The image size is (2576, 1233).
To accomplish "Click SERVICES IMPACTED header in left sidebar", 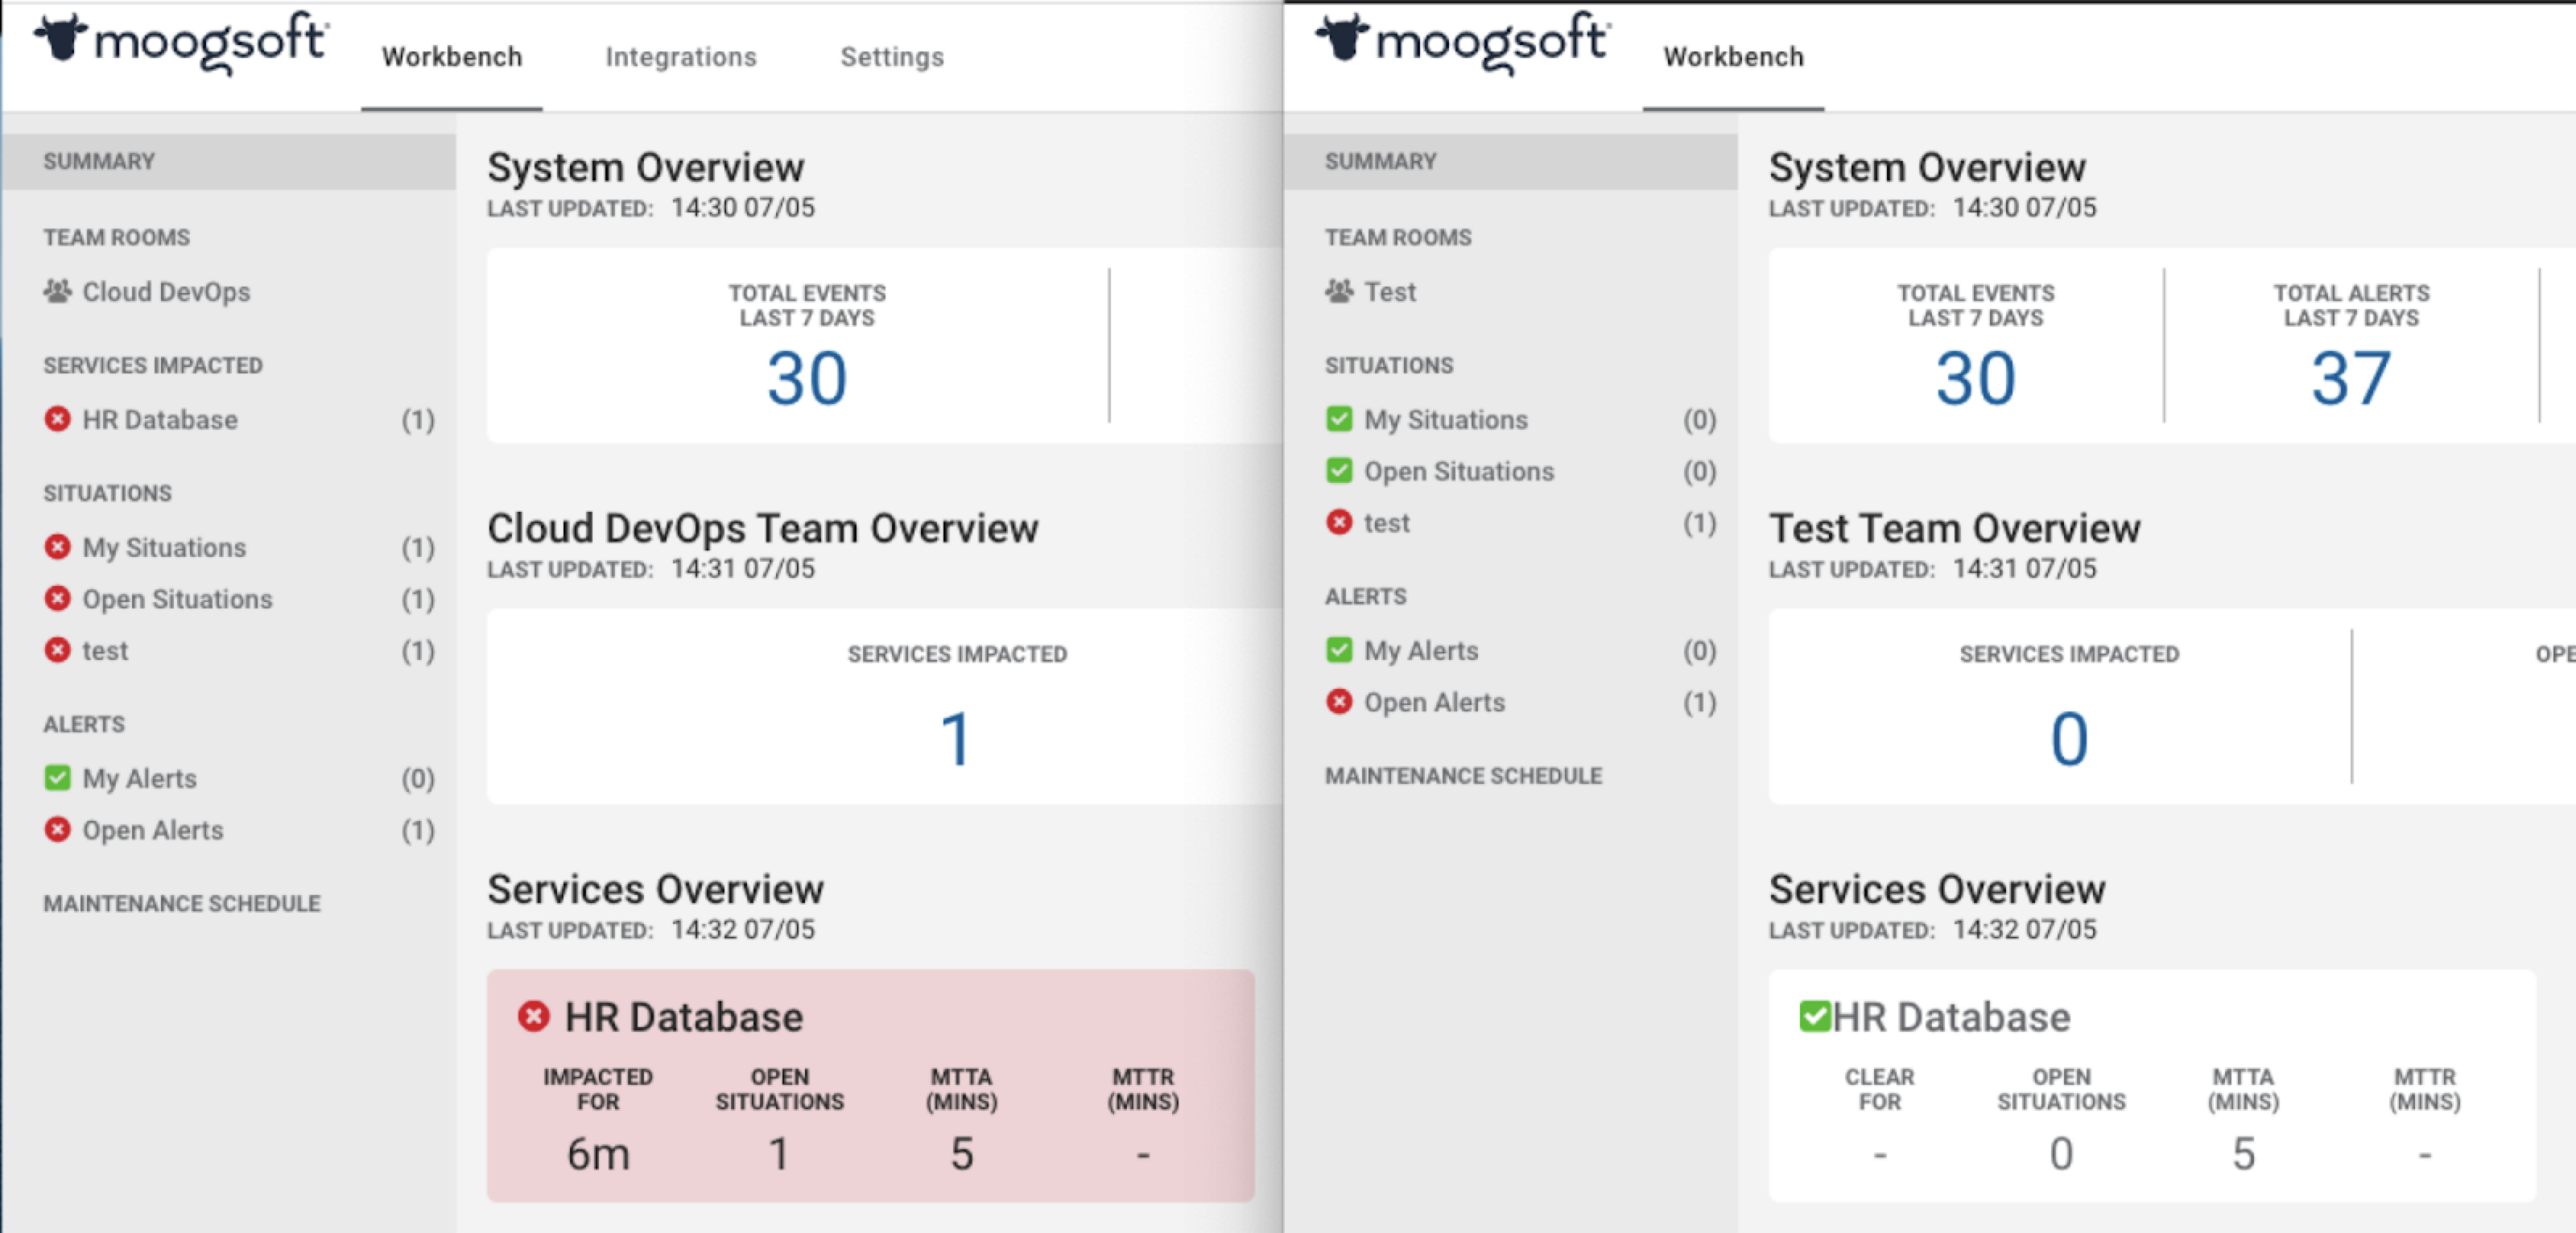I will [153, 366].
